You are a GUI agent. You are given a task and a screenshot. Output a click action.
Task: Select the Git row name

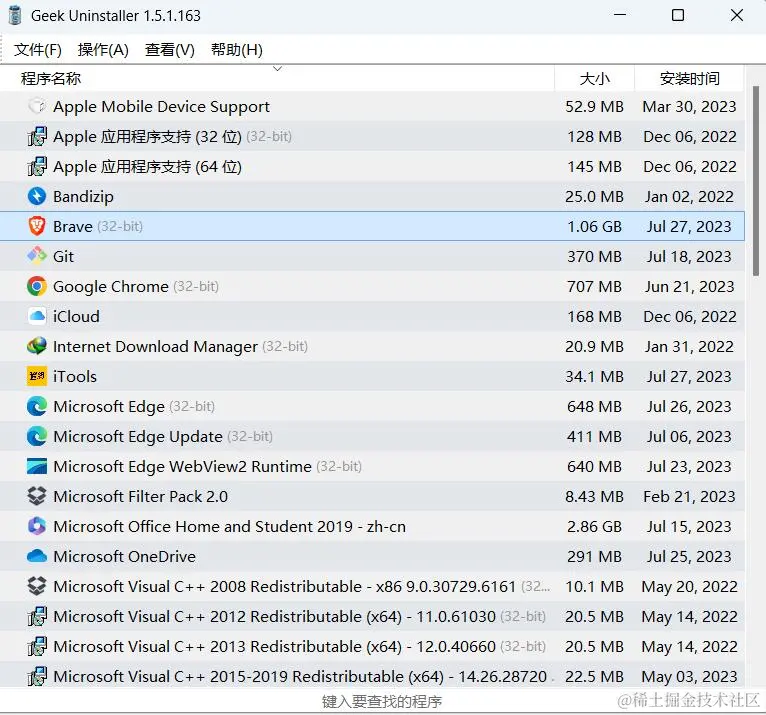tap(64, 256)
